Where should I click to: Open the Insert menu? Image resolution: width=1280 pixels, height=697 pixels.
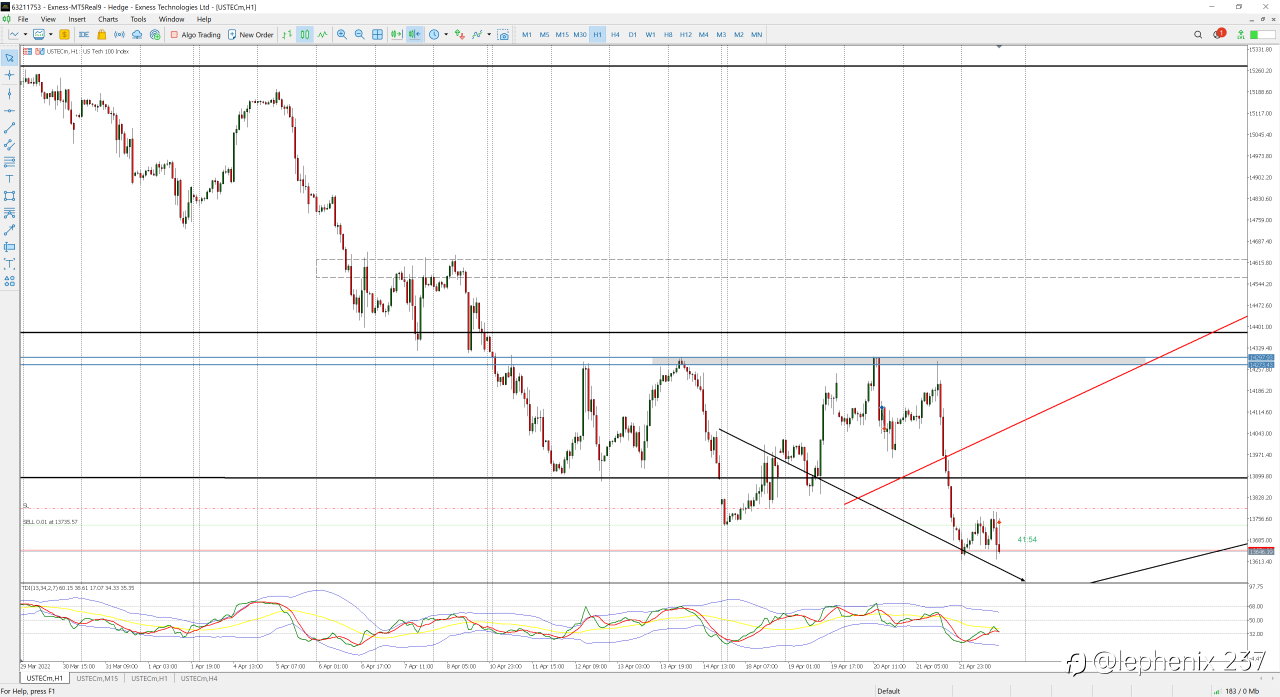click(77, 19)
